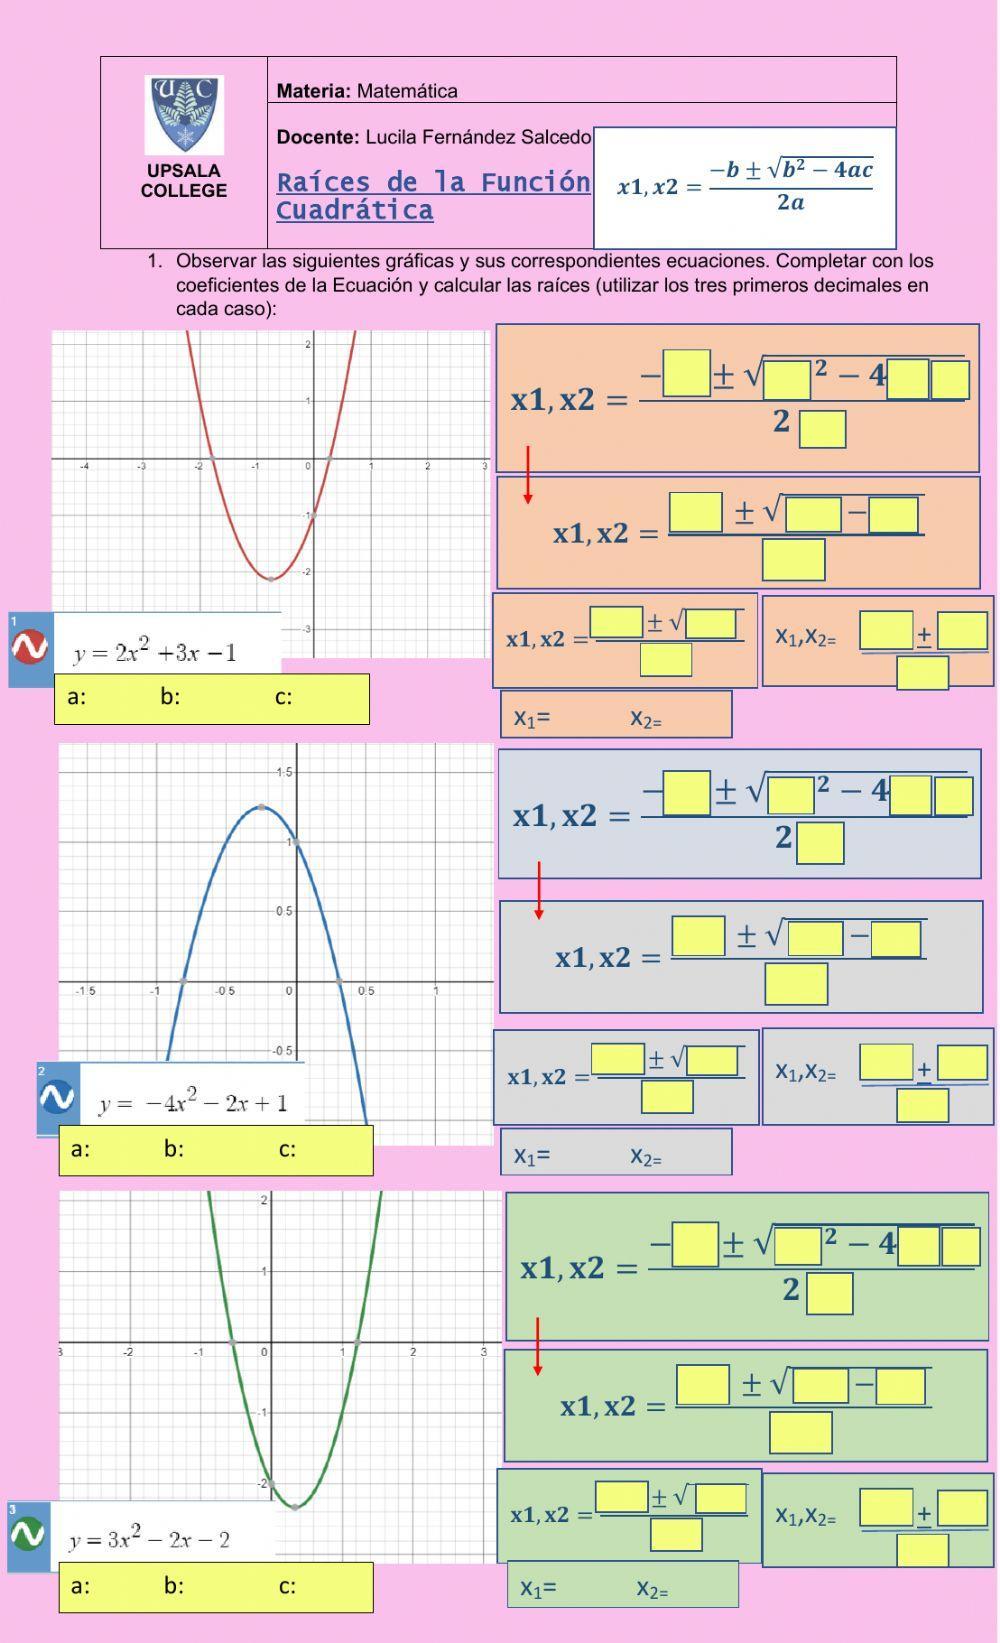Screen dimensions: 1000x1643
Task: Click the large denominator box in the second orange formula
Action: (x=793, y=560)
